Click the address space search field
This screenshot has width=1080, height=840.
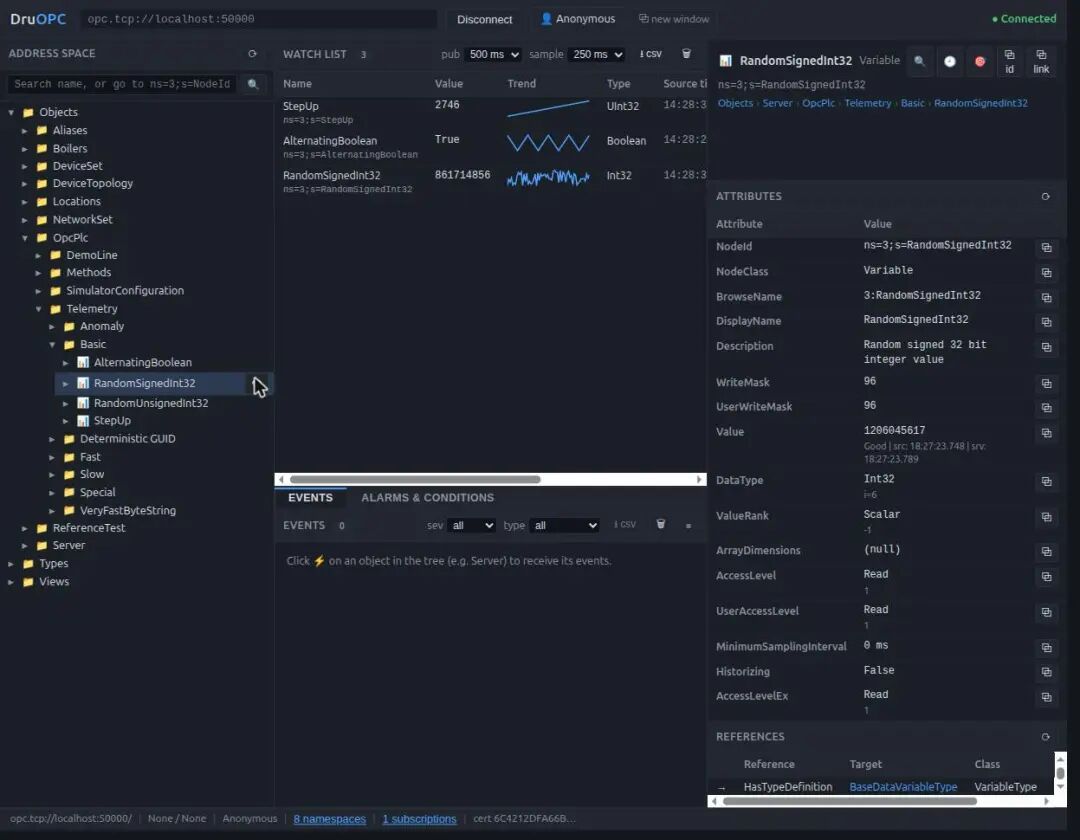122,84
